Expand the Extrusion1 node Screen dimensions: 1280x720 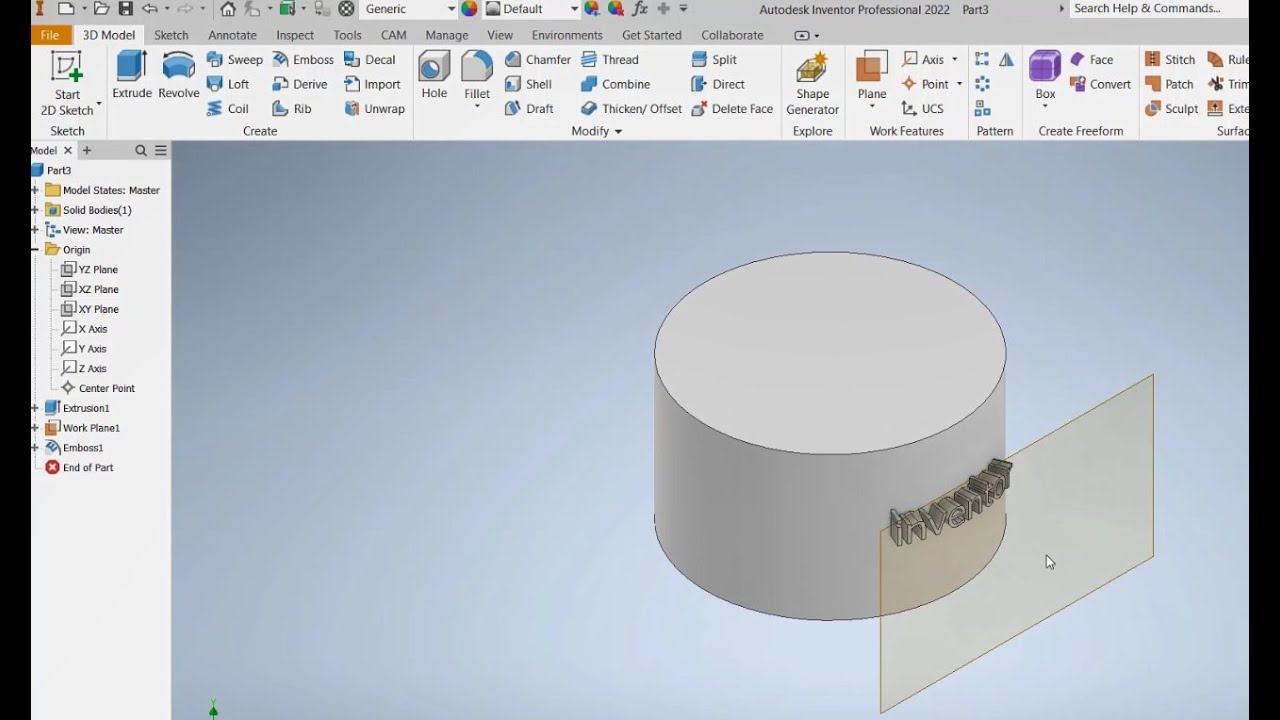35,408
